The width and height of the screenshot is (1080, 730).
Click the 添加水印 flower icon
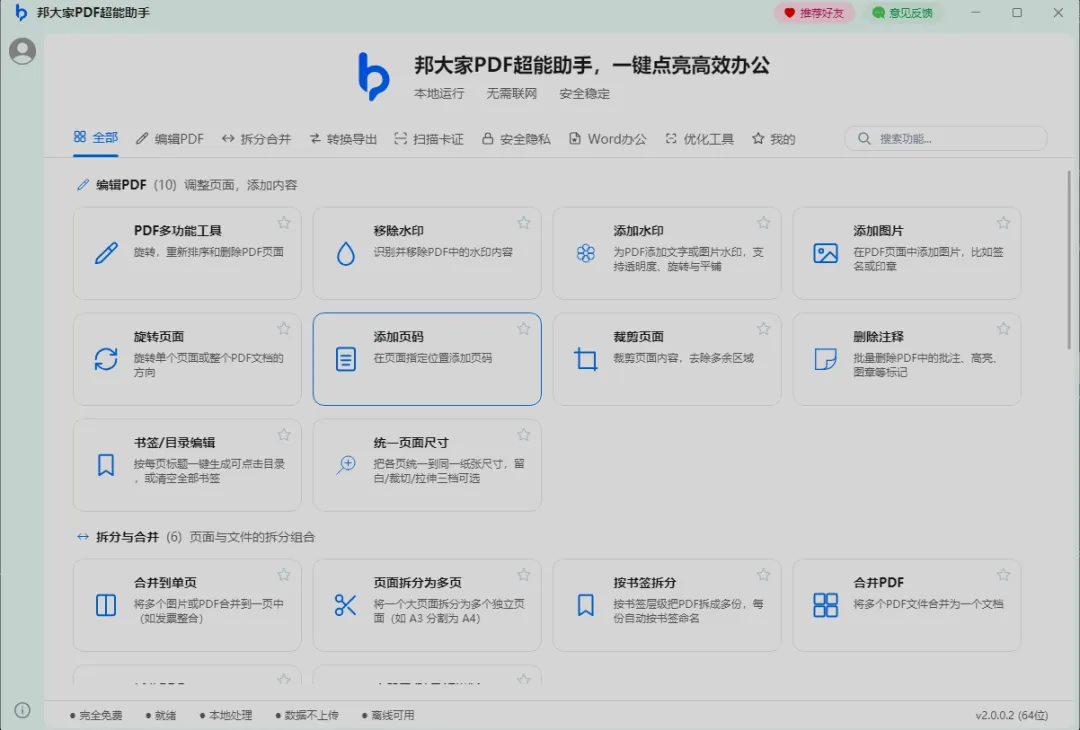pyautogui.click(x=585, y=253)
